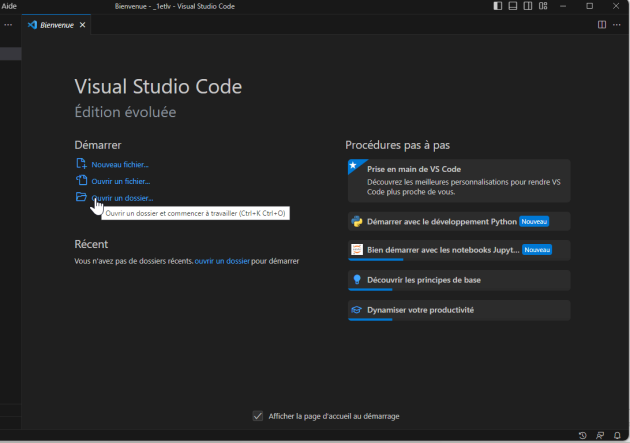Click the feedback icon in status bar
The height and width of the screenshot is (443, 630).
(x=600, y=435)
